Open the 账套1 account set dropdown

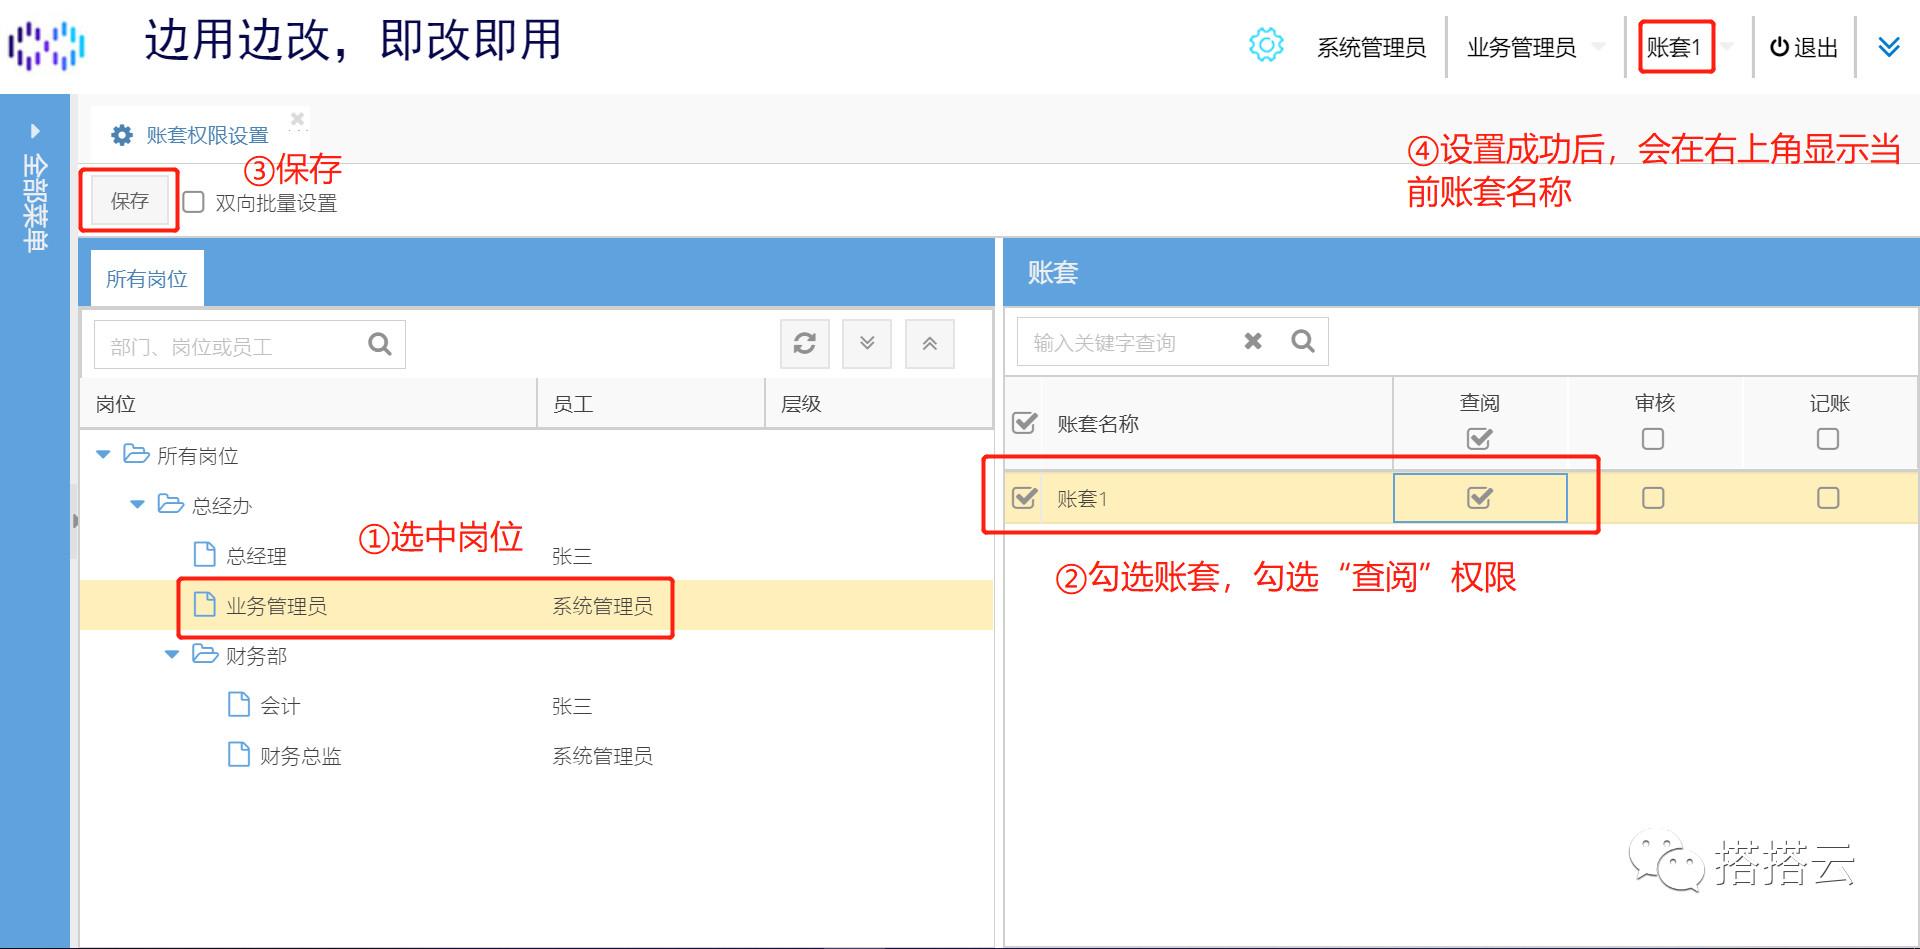1728,47
